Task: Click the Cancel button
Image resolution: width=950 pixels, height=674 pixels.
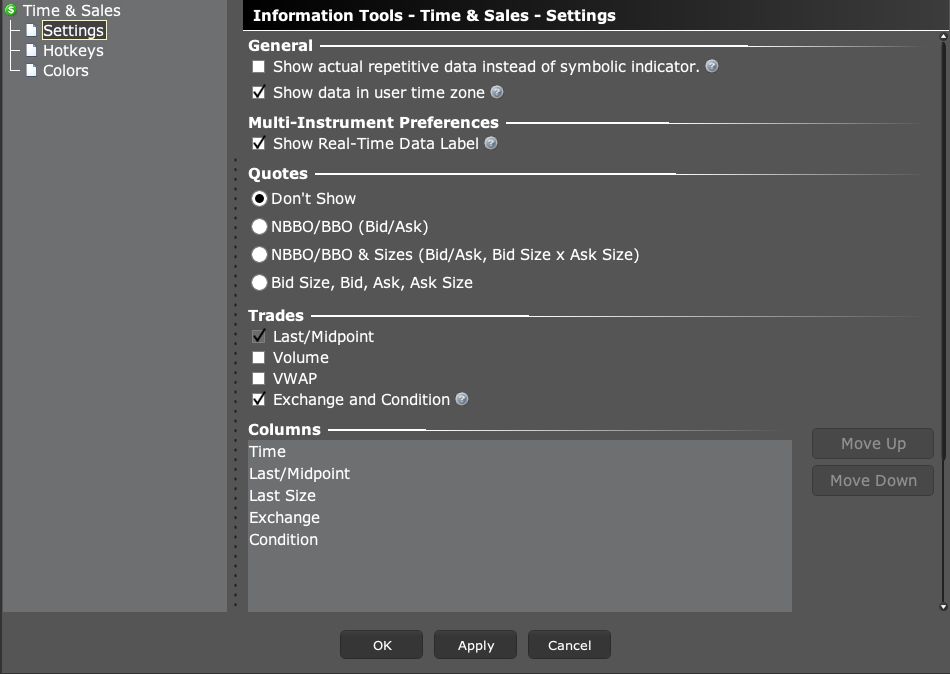Action: (x=570, y=645)
